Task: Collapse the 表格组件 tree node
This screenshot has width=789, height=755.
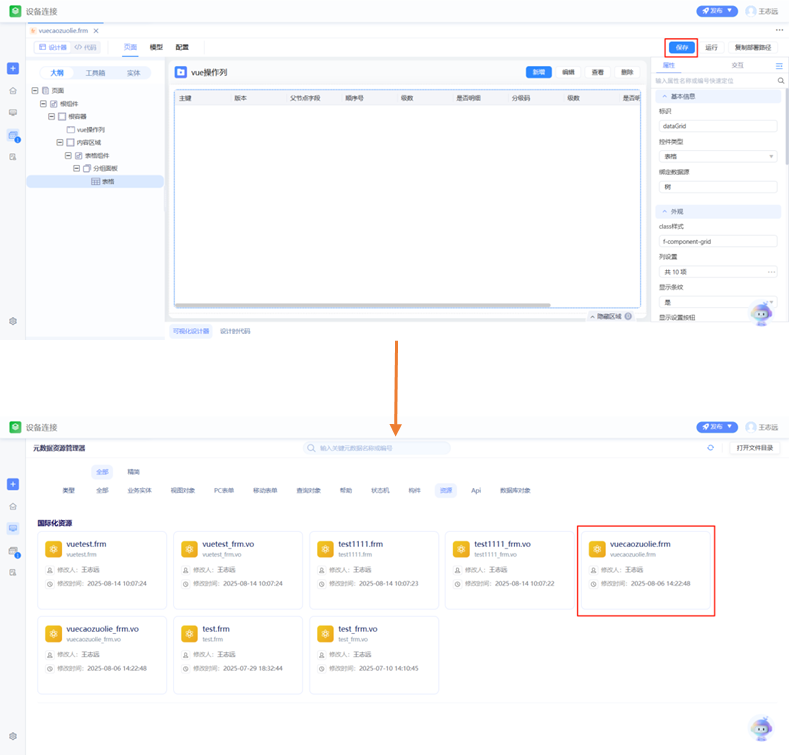Action: pyautogui.click(x=68, y=156)
